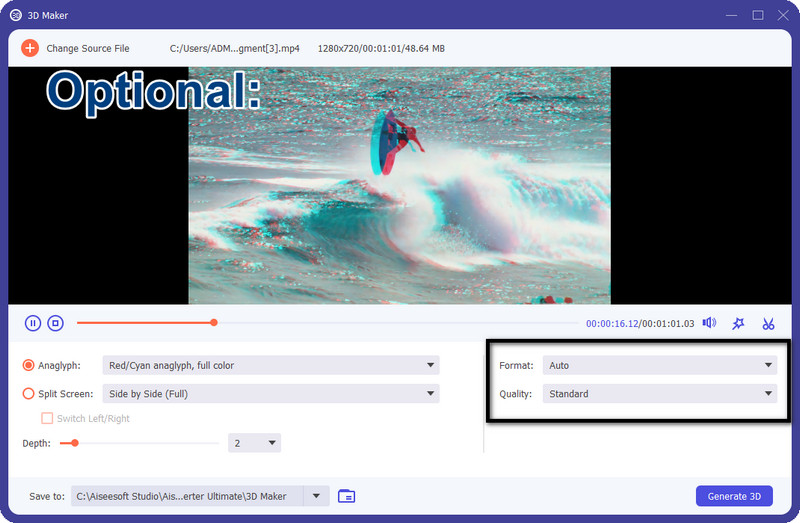Click the Generate 3D button
This screenshot has height=523, width=800.
[734, 496]
